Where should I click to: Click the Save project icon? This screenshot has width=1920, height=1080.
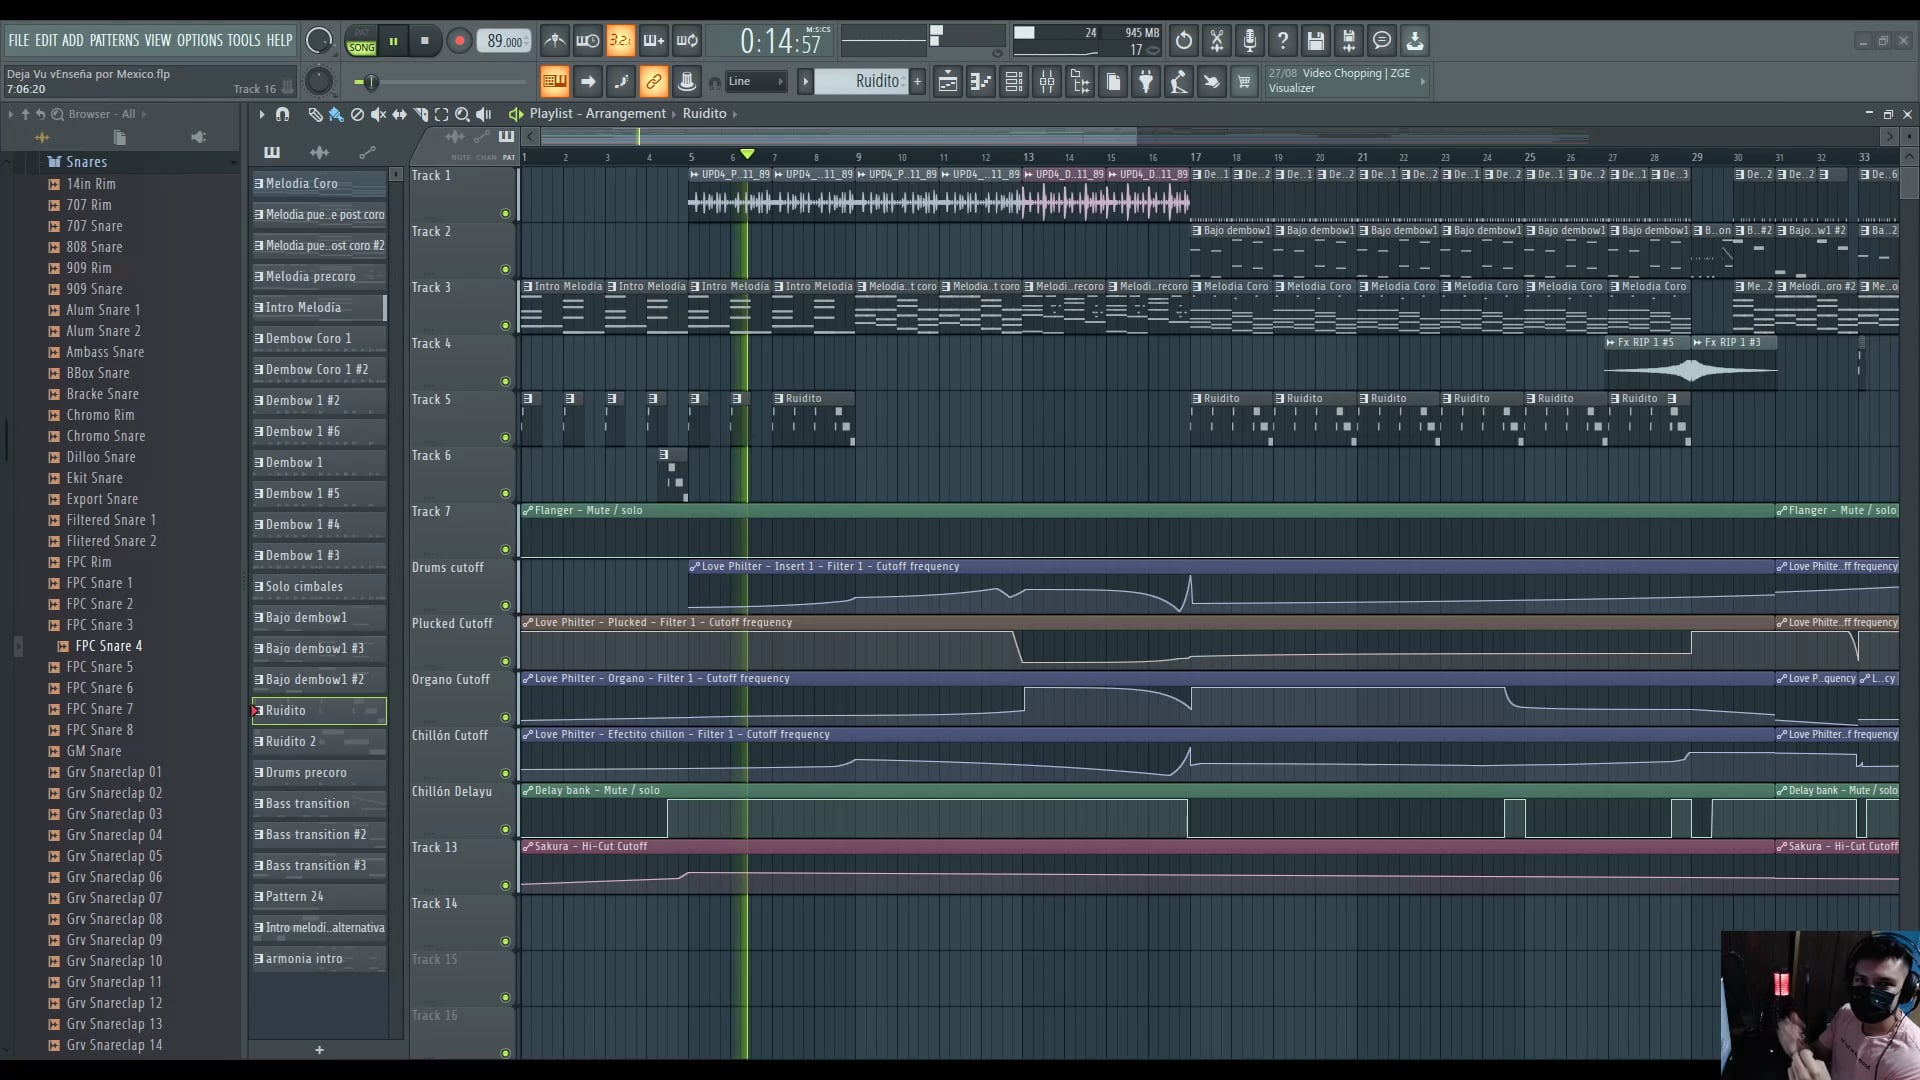click(x=1316, y=40)
